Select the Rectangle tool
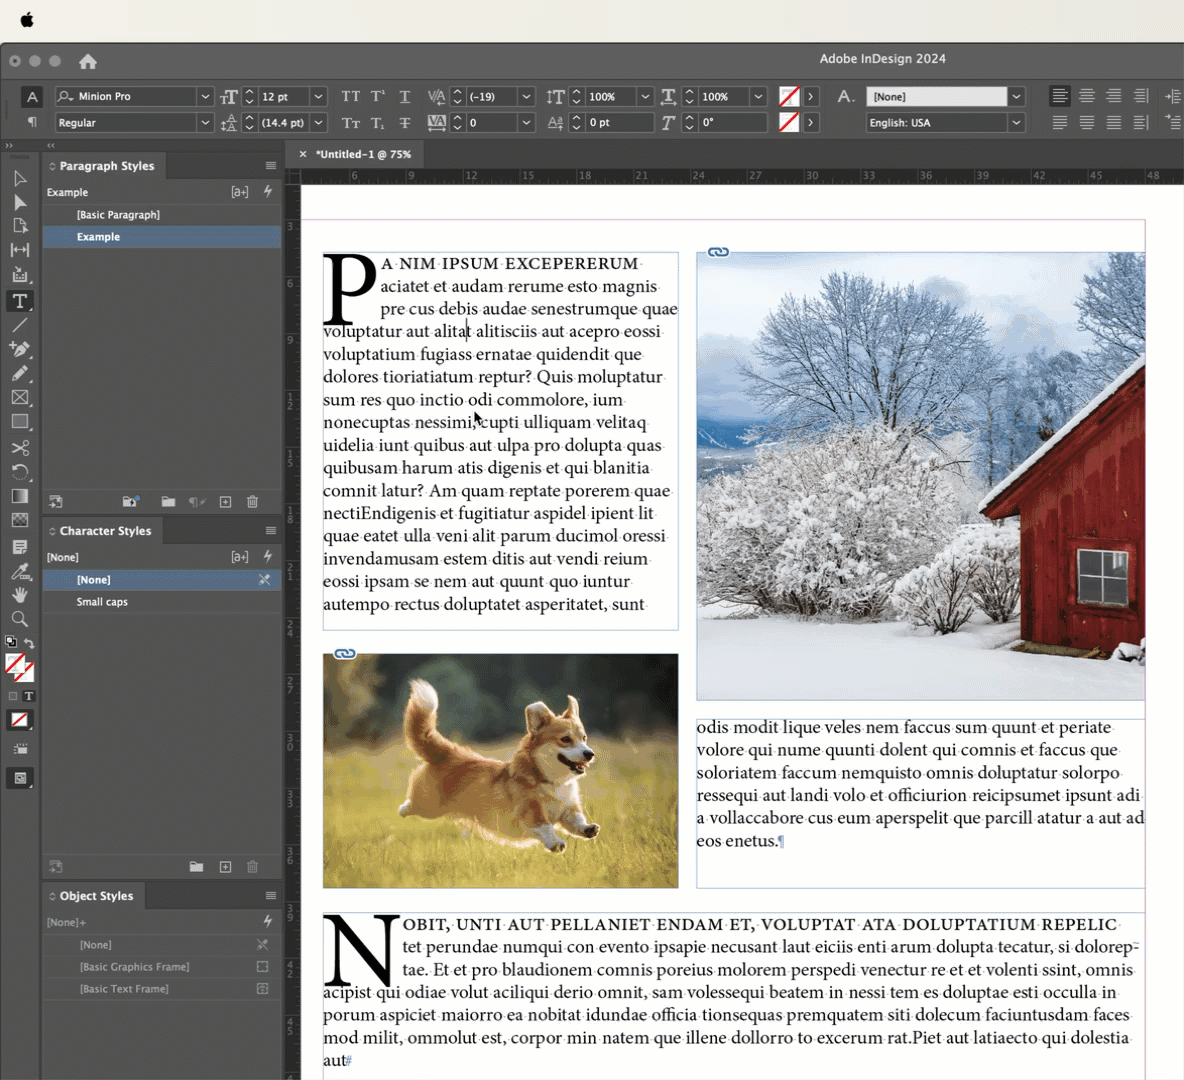The image size is (1184, 1080). click(20, 422)
